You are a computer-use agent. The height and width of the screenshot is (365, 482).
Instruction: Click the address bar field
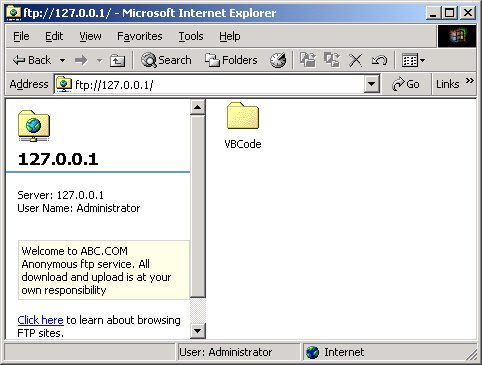[x=217, y=85]
